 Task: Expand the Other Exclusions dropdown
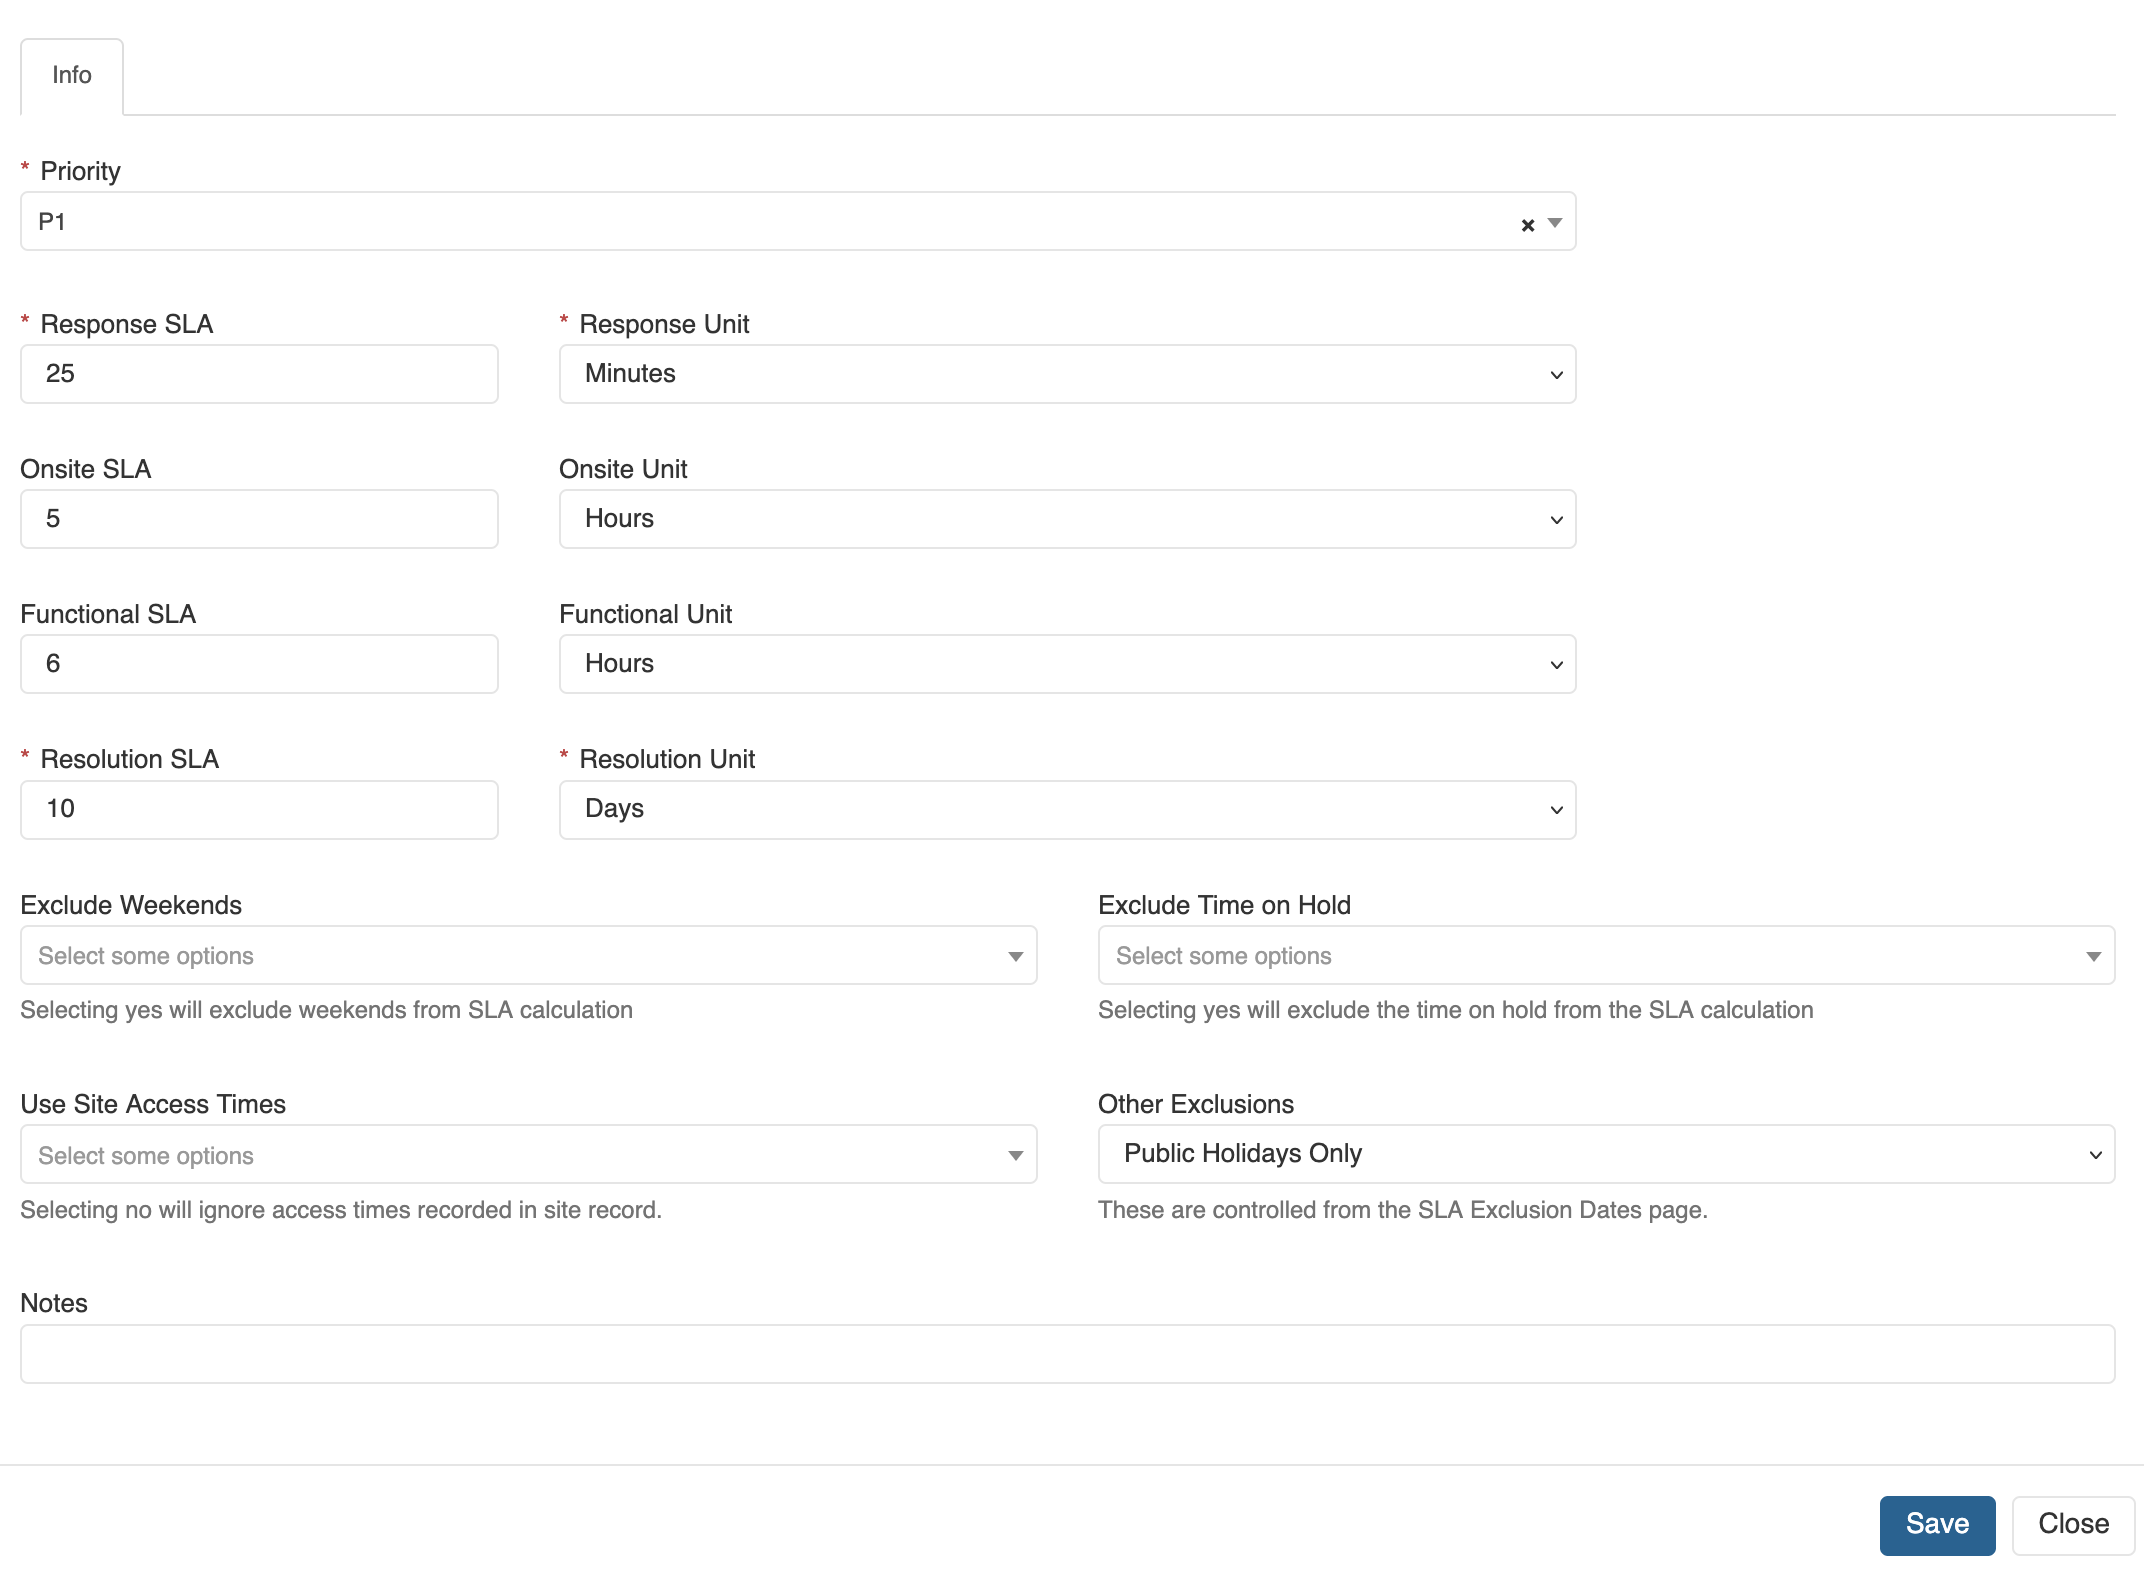coord(1606,1154)
